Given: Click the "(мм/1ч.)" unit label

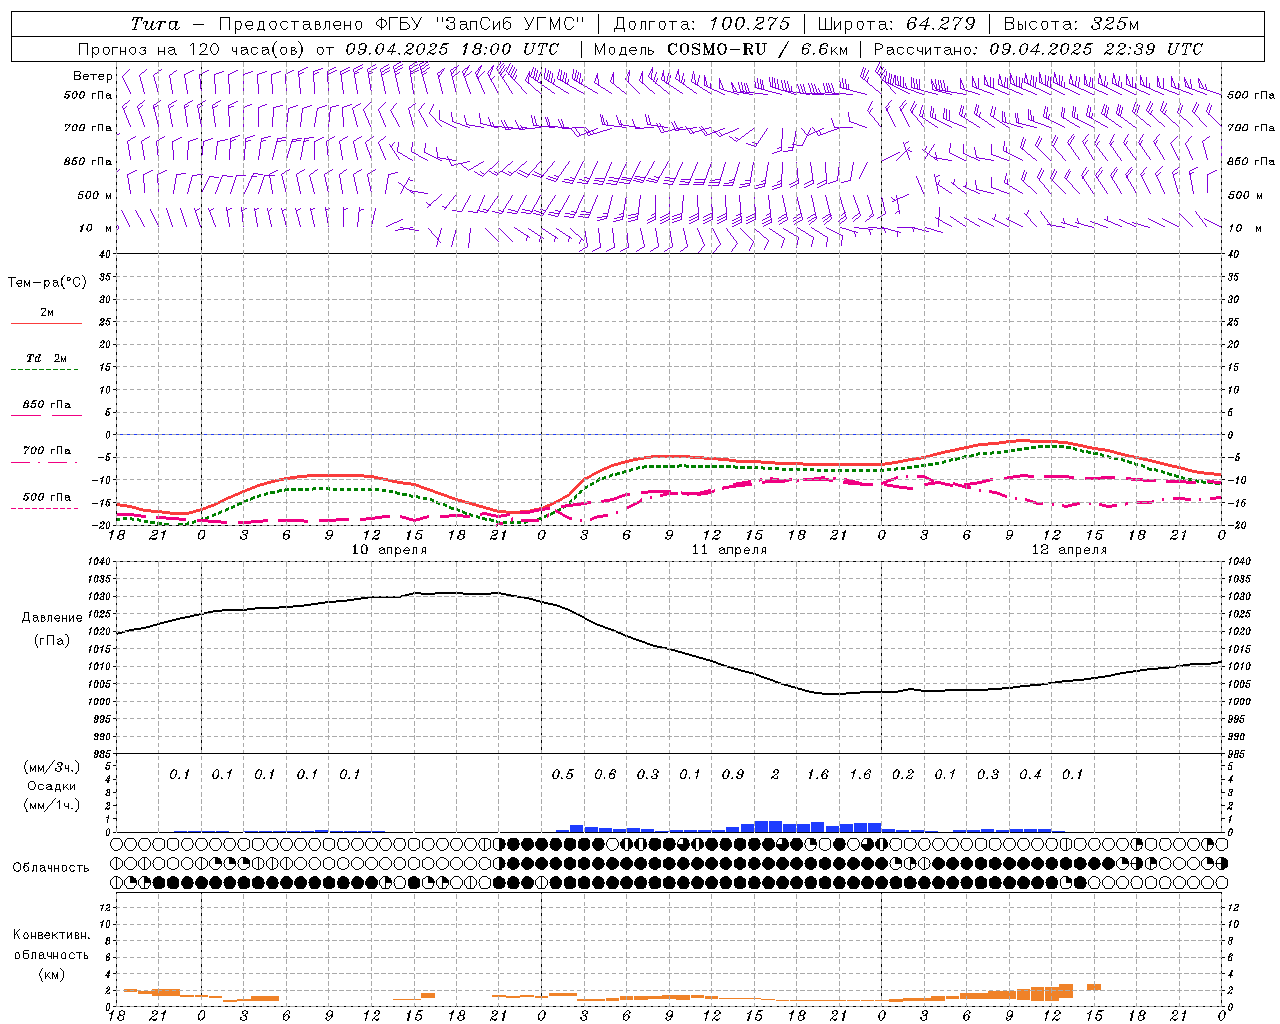Looking at the screenshot, I should coord(52,805).
